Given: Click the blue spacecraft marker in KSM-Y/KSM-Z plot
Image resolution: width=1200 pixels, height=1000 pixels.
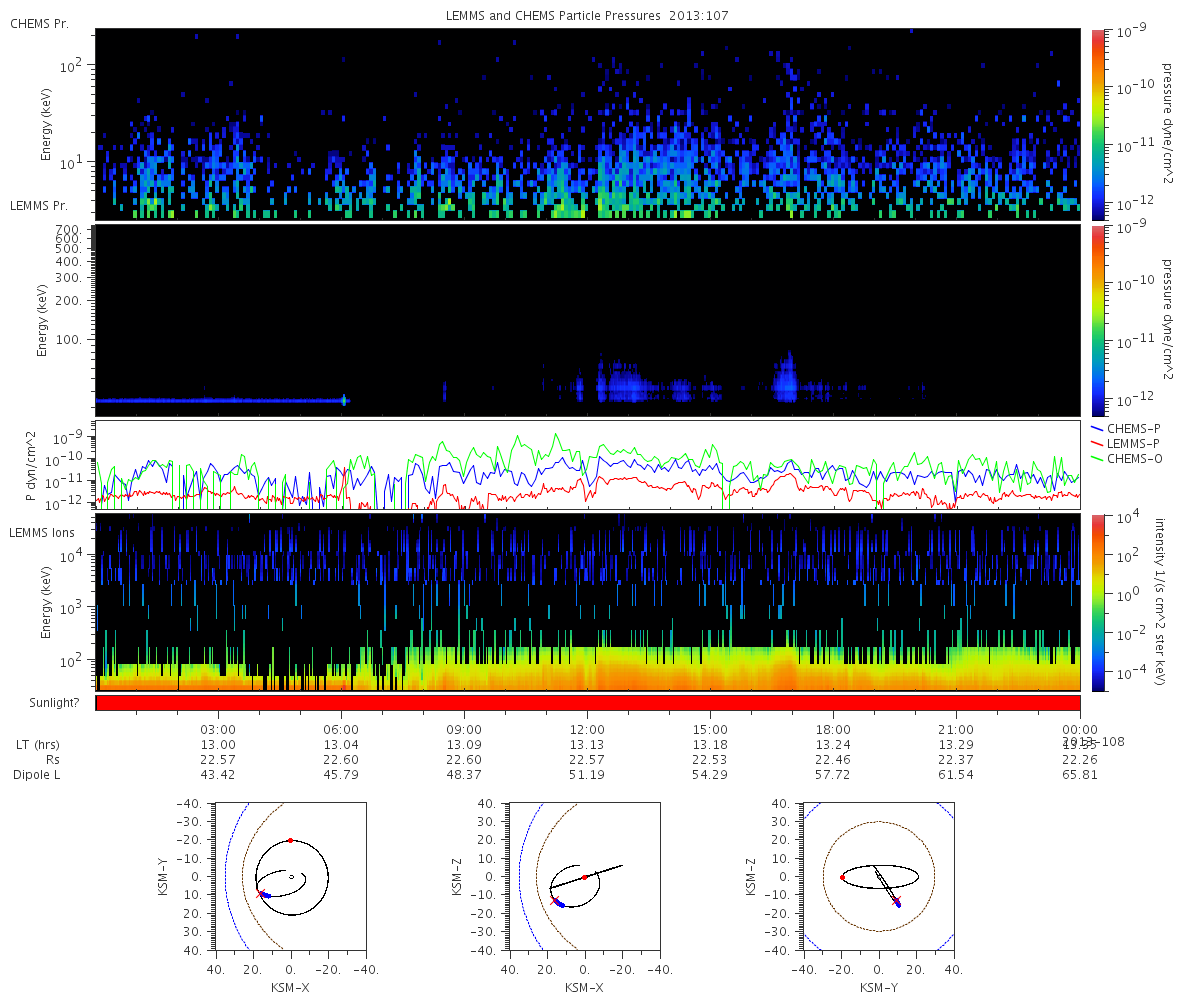Looking at the screenshot, I should tap(897, 904).
